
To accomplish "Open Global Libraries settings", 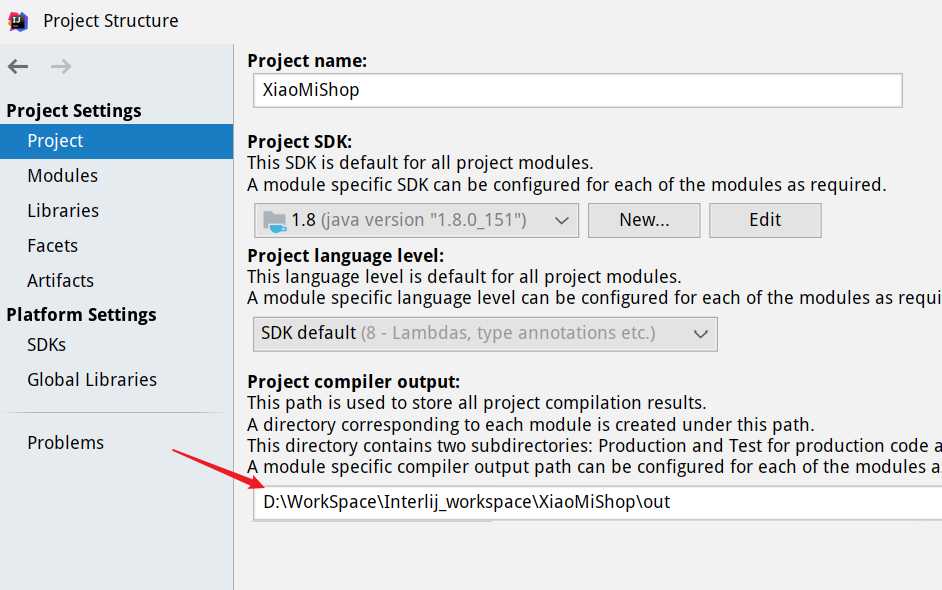I will pyautogui.click(x=92, y=380).
